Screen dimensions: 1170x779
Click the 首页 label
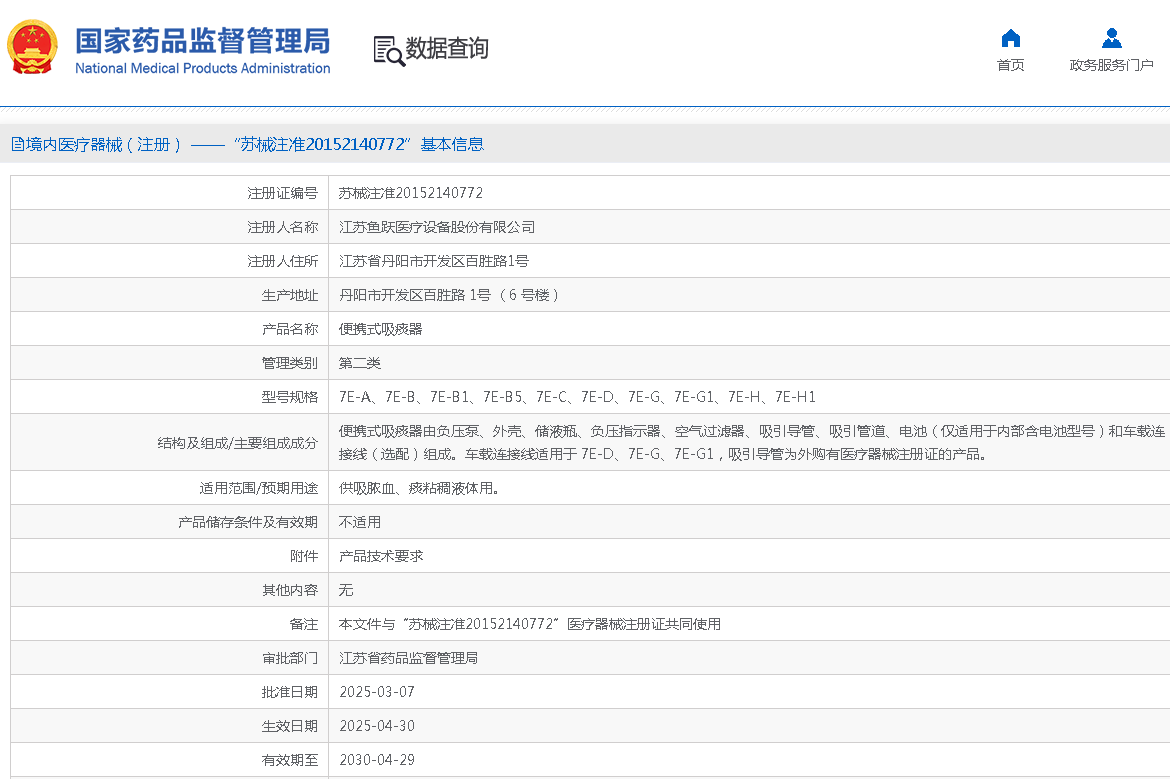click(x=1010, y=65)
